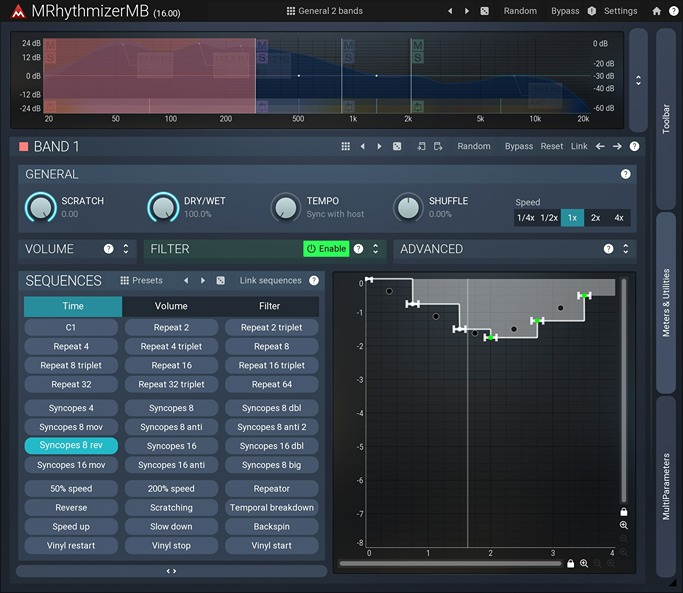Toggle Band 1 Bypass

pos(519,146)
